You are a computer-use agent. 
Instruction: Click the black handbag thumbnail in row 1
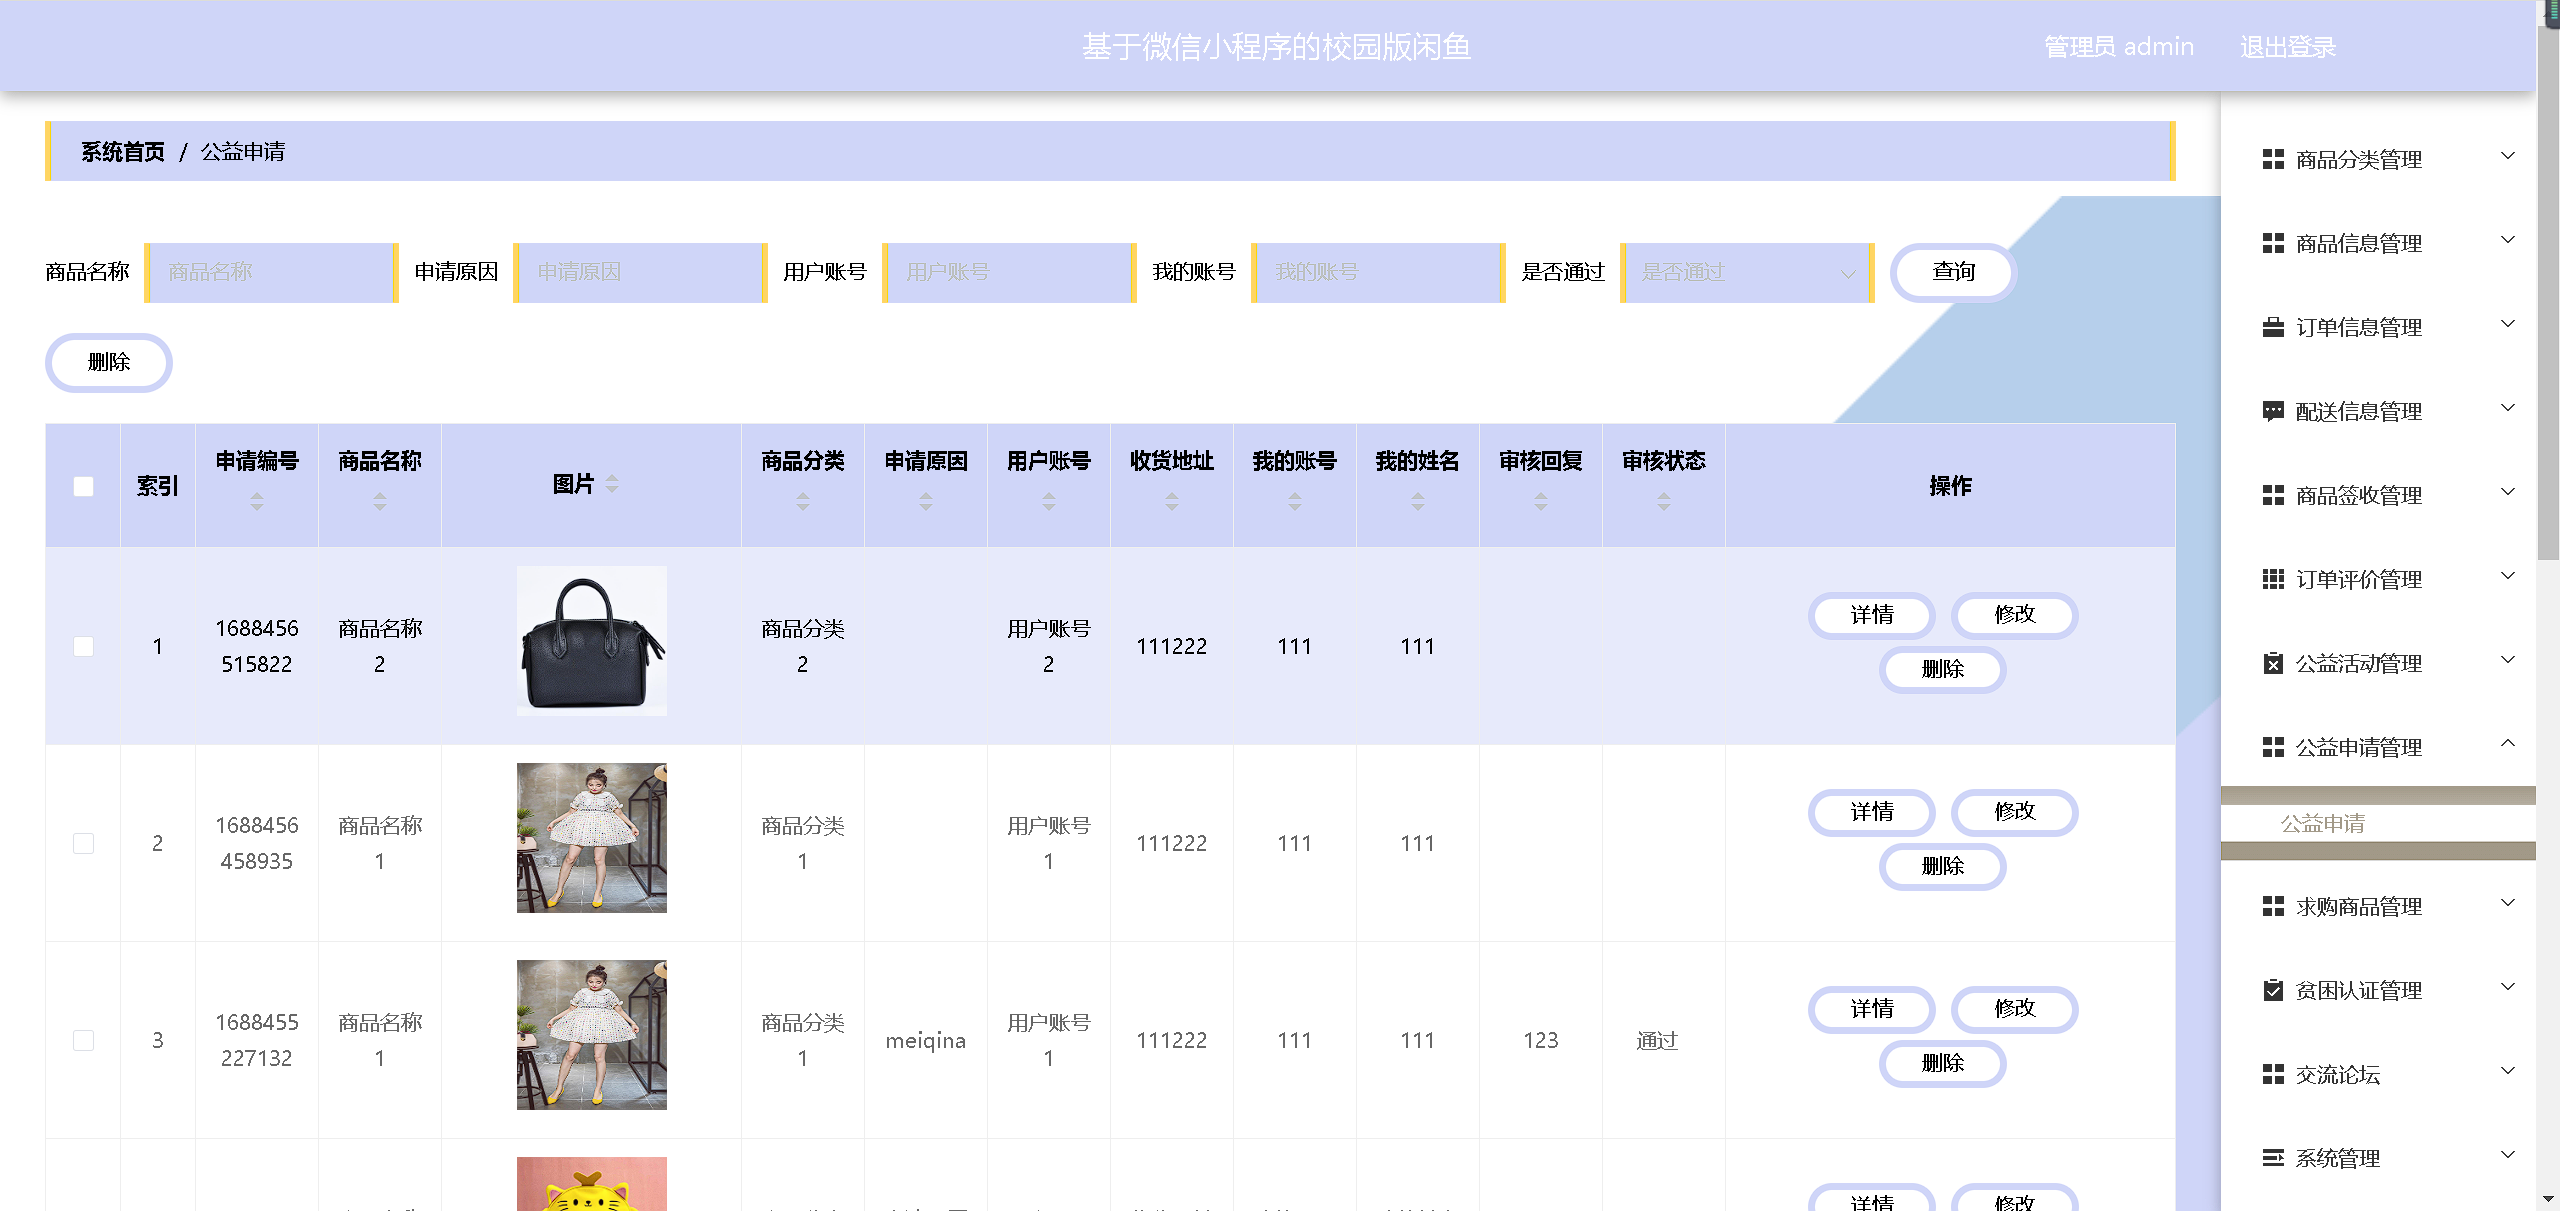[591, 641]
